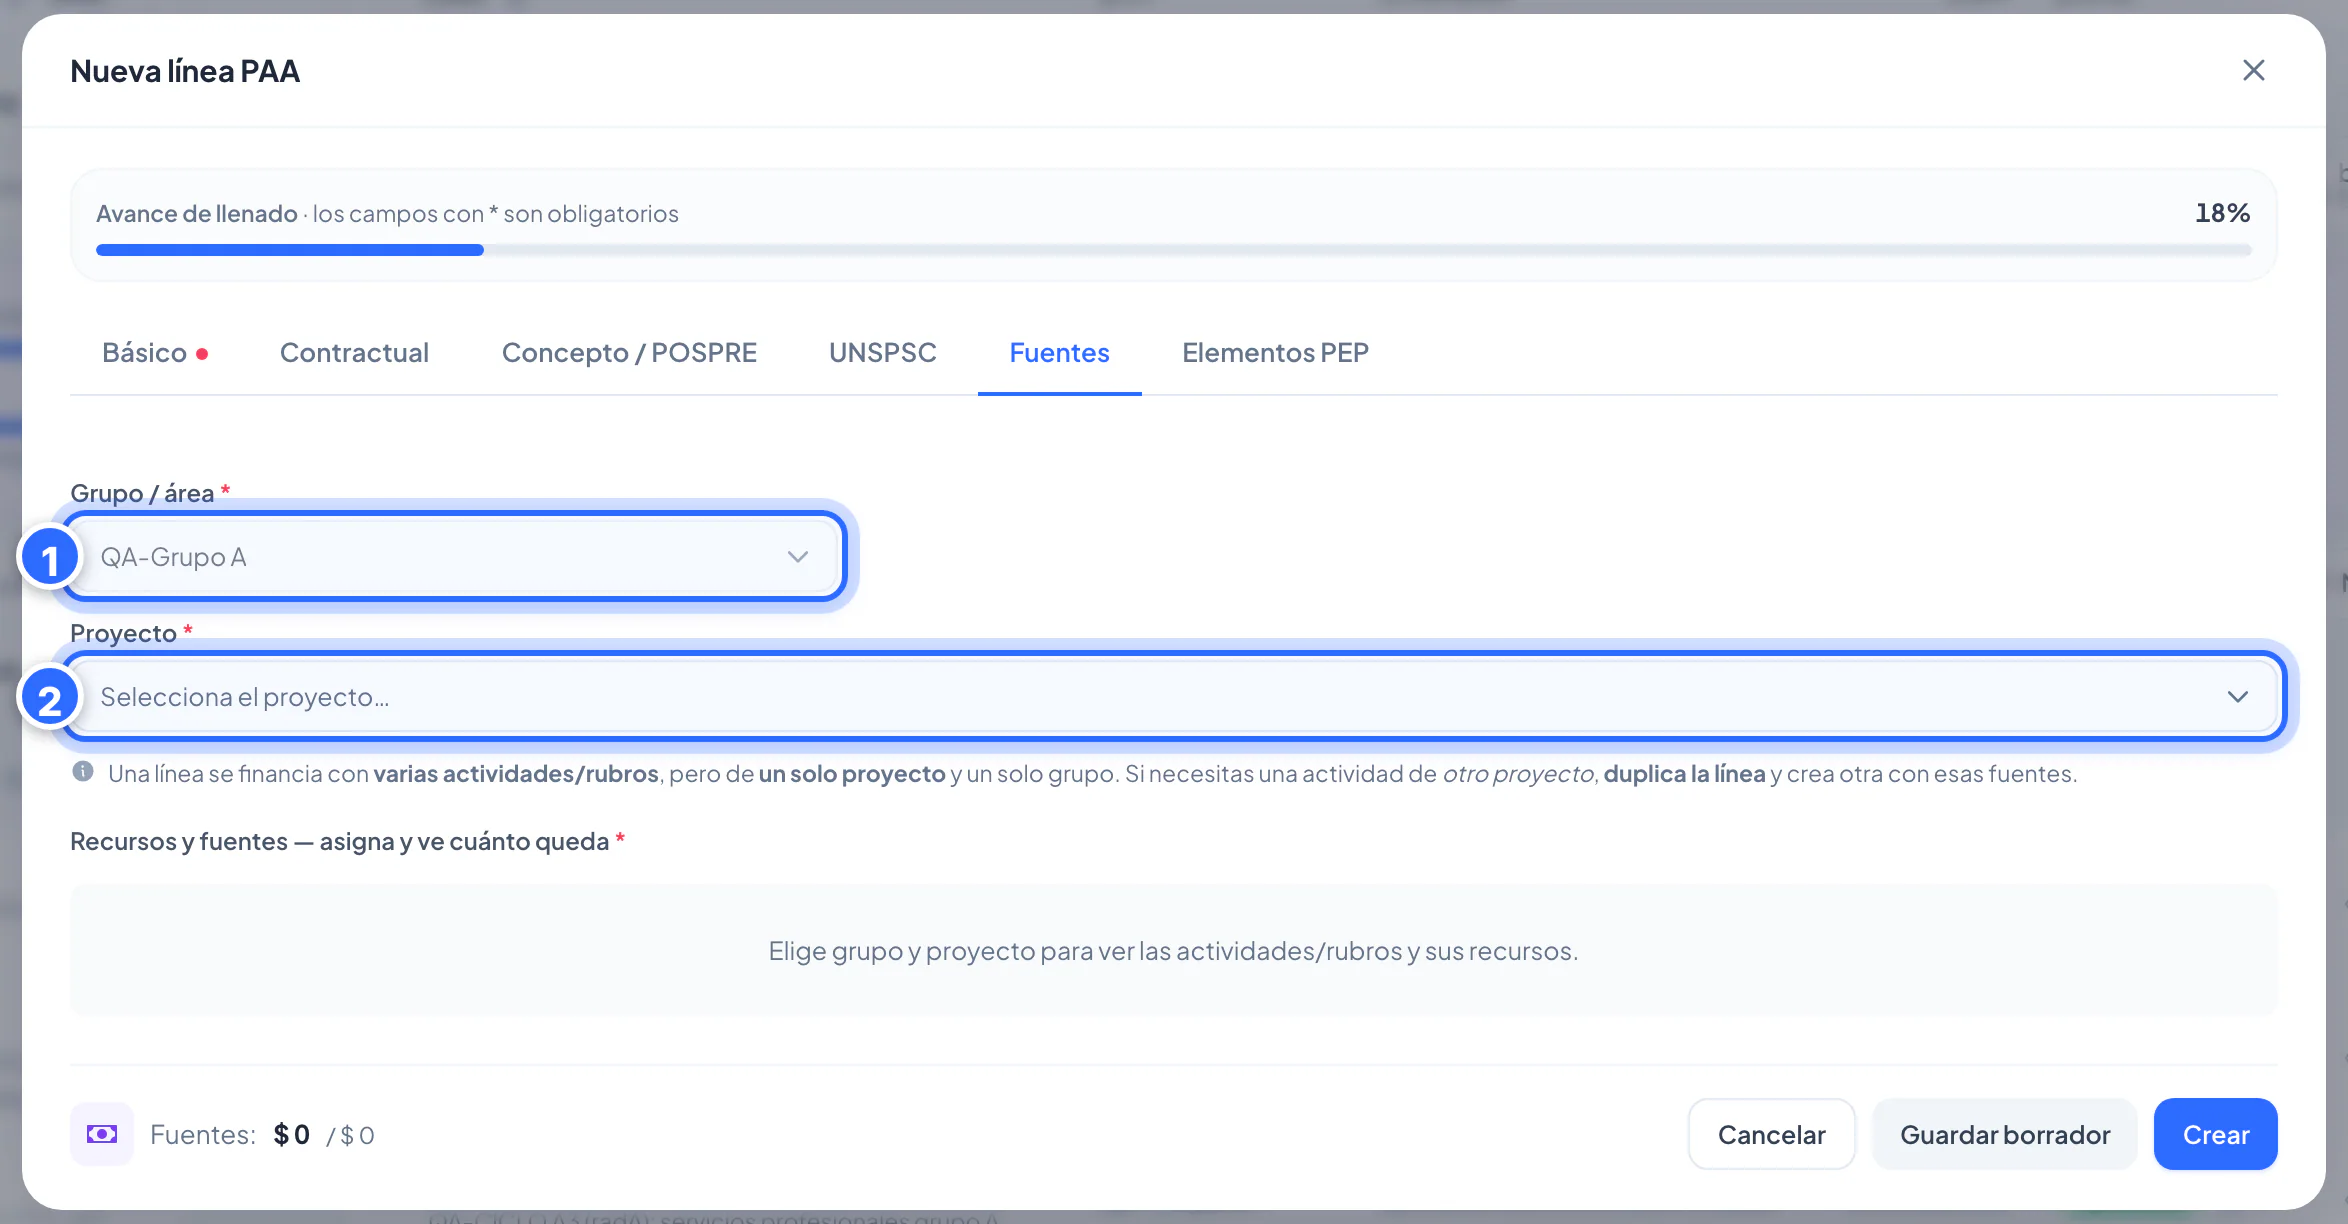The width and height of the screenshot is (2348, 1224).
Task: Click the Recursos y fuentes section heading
Action: (347, 841)
